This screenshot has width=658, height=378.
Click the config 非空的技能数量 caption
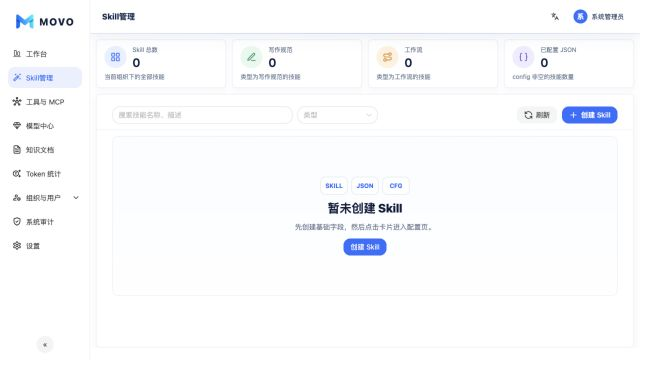click(543, 77)
